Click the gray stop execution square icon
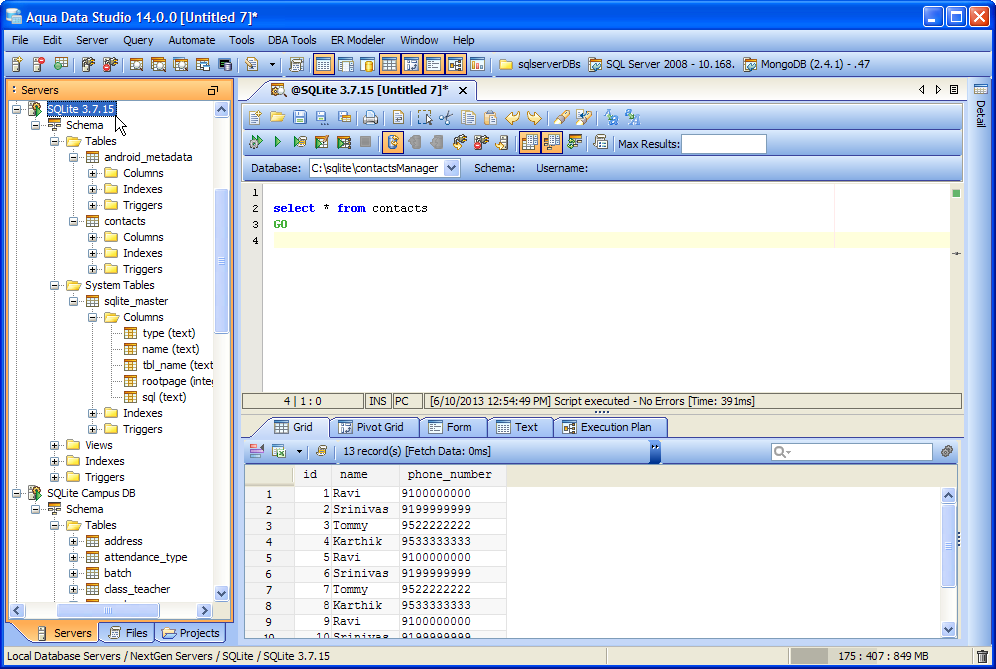The image size is (996, 669). 365,142
